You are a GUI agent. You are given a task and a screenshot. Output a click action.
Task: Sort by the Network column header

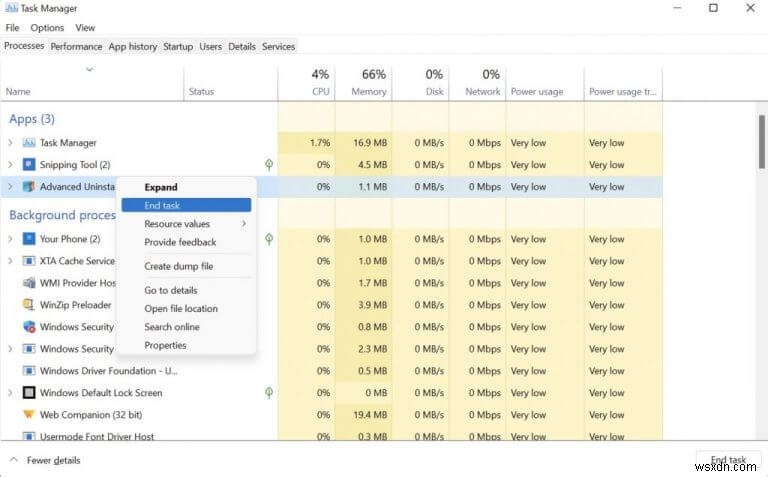coord(477,82)
